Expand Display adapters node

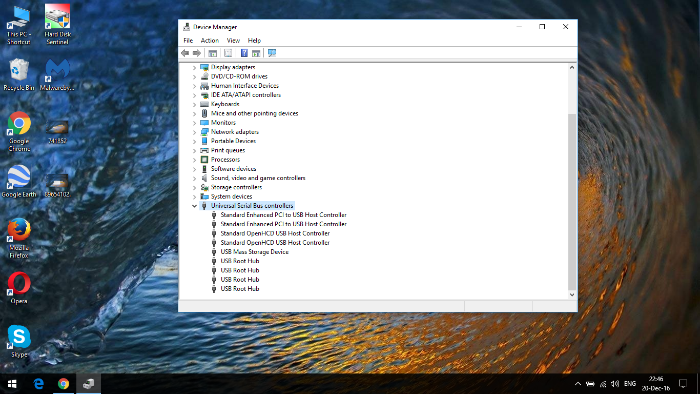click(194, 67)
